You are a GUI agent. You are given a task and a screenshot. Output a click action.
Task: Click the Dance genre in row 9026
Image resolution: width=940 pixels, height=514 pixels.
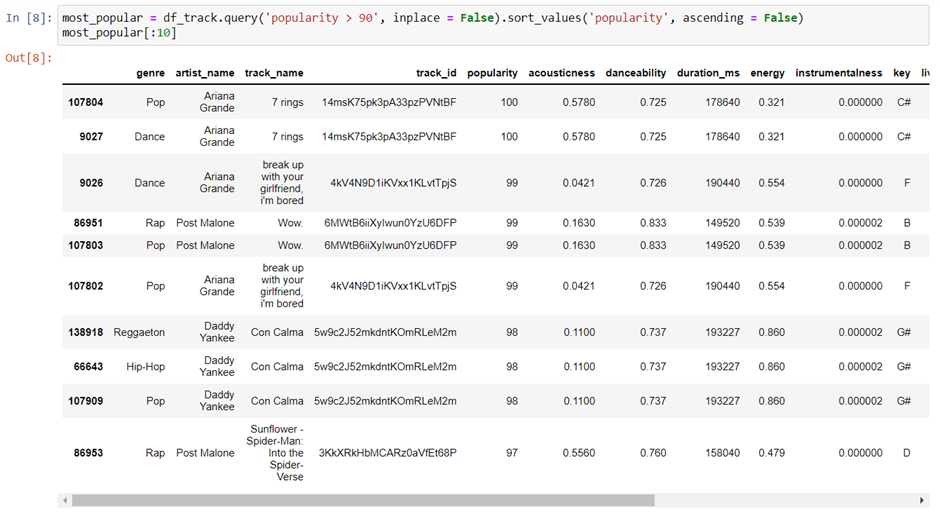point(150,183)
